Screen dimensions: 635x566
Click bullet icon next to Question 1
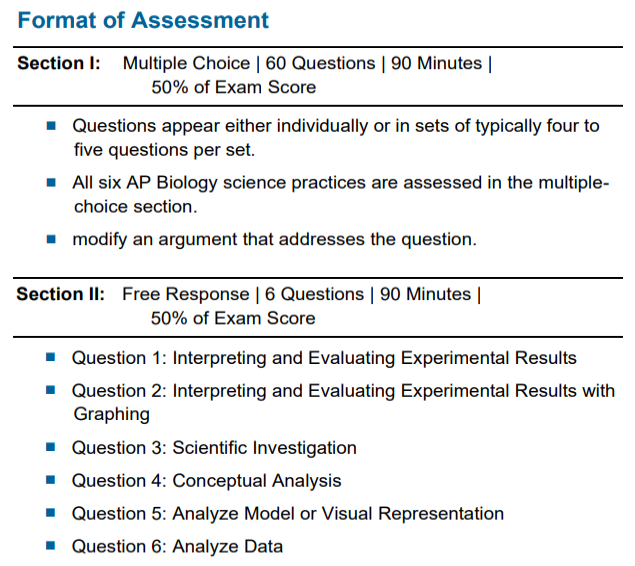click(51, 357)
